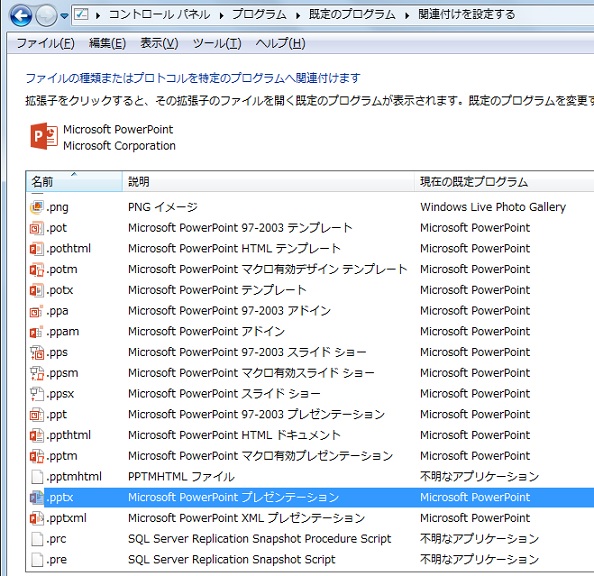Screen dimensions: 594x576
Task: Go to コントロール パネル in breadcrumb
Action: (x=159, y=14)
